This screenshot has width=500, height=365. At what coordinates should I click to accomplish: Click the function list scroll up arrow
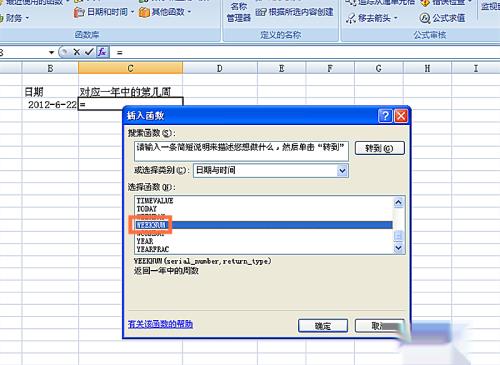(x=399, y=202)
